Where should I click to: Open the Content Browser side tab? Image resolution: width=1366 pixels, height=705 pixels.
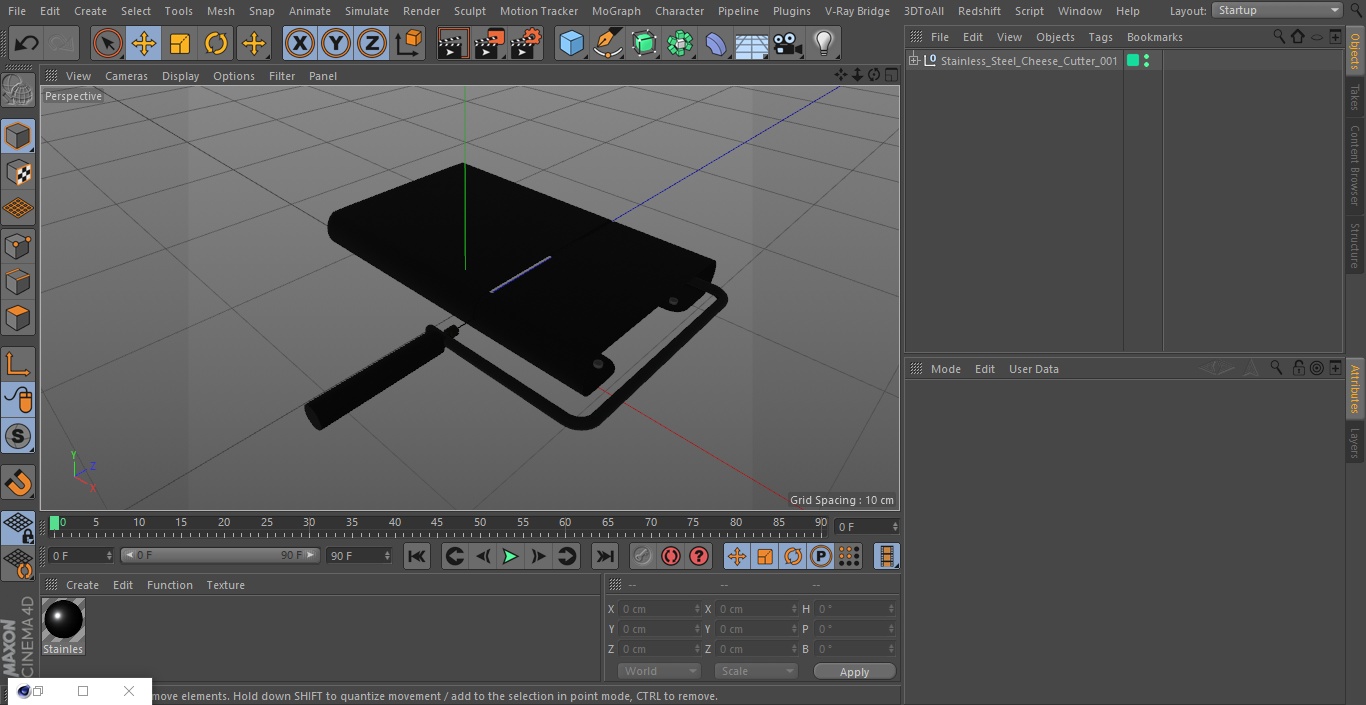pyautogui.click(x=1355, y=165)
